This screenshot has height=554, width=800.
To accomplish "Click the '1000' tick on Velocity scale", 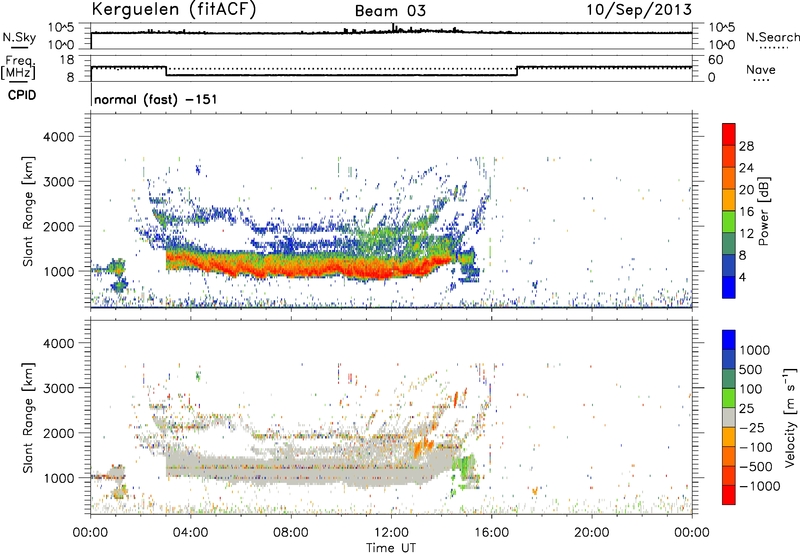I will 755,350.
